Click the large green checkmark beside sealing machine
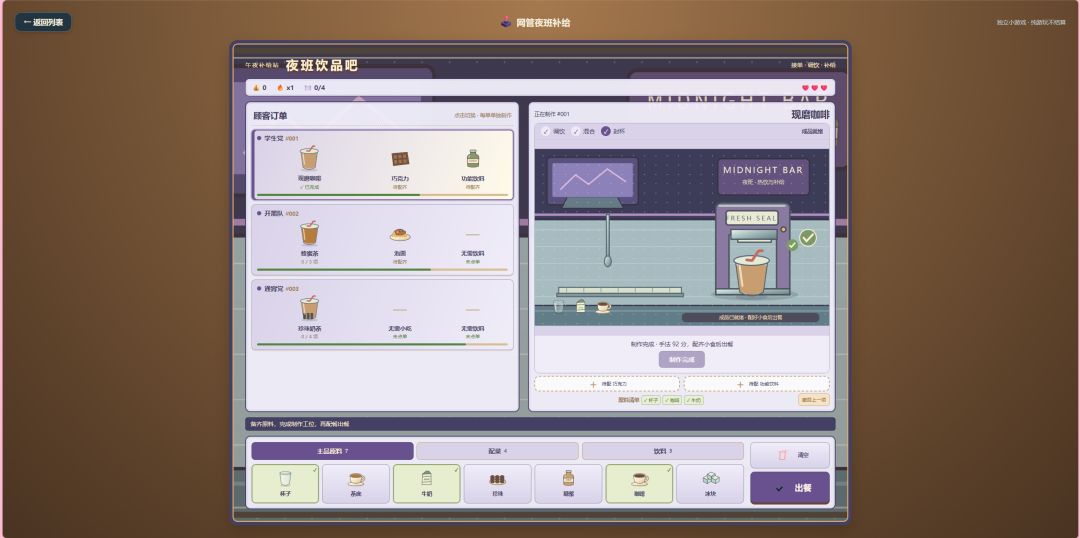The image size is (1080, 538). (x=808, y=238)
